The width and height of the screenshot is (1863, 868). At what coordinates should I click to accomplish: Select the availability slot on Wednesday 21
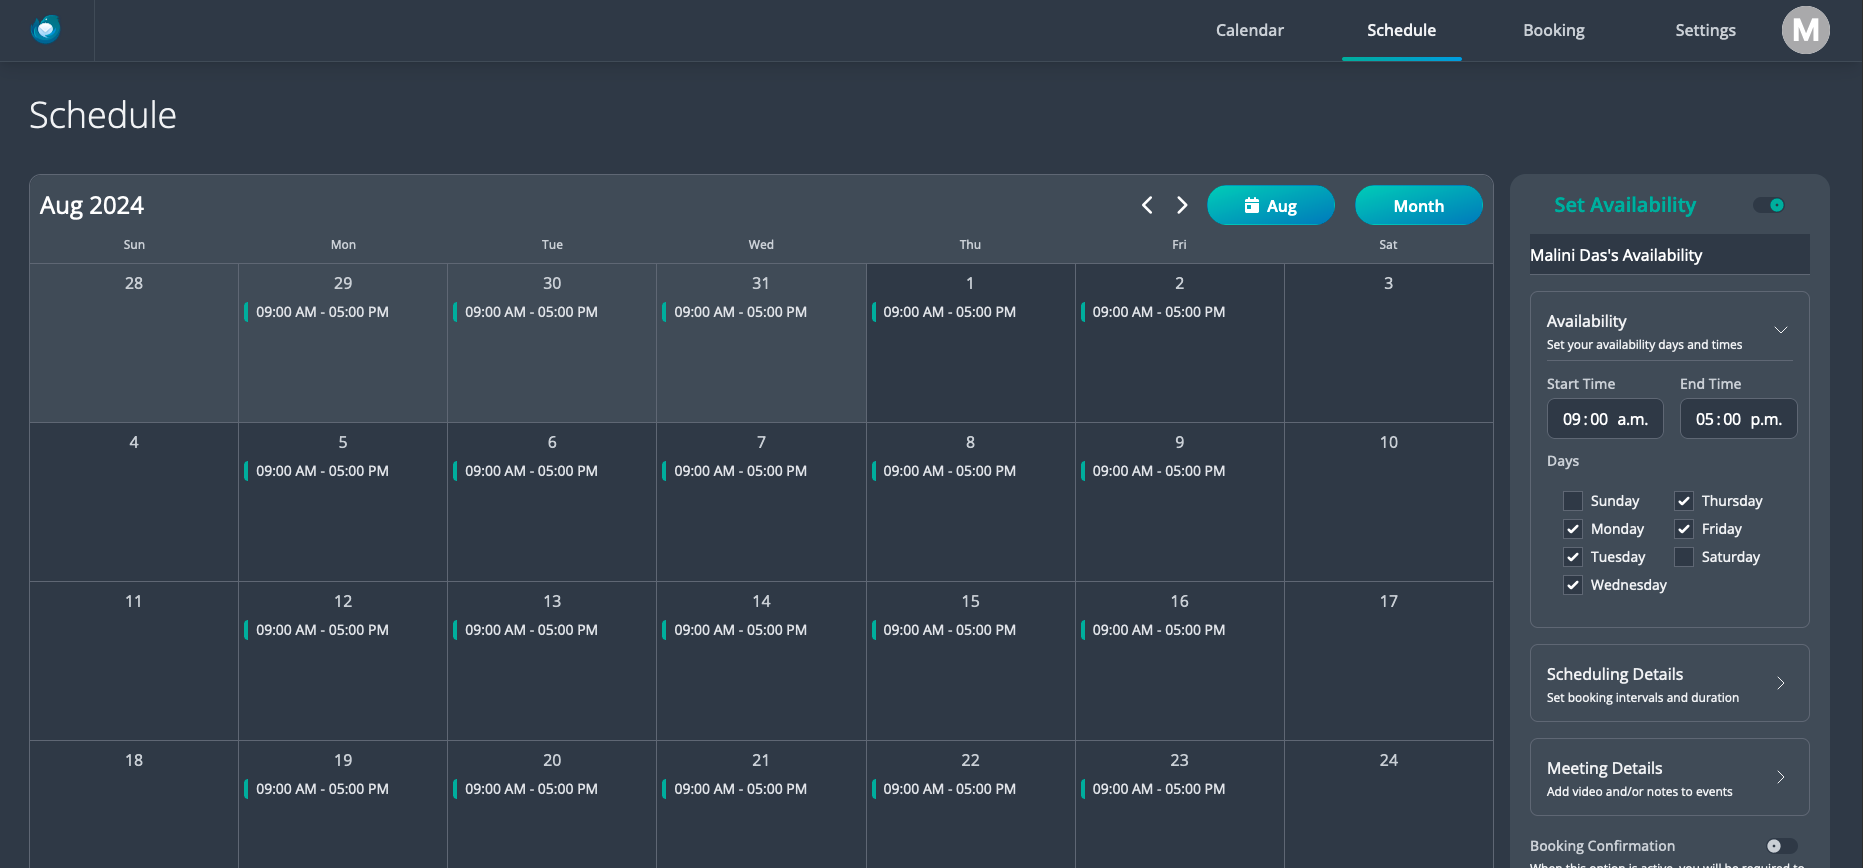click(760, 789)
